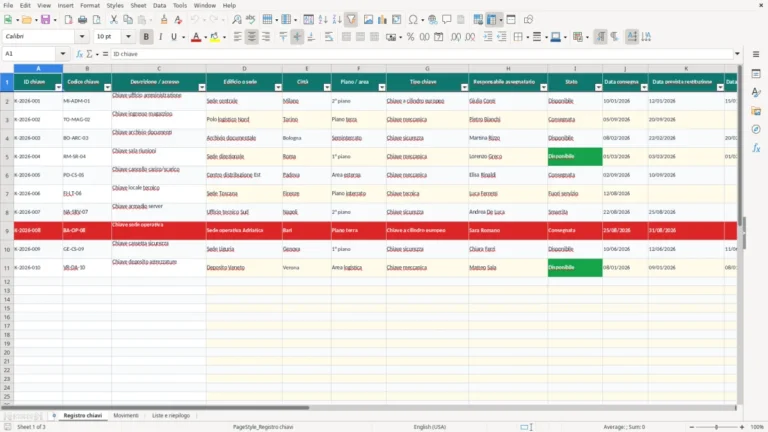The image size is (768, 432).
Task: Select green Disponibile cell in row 5
Action: 575,157
